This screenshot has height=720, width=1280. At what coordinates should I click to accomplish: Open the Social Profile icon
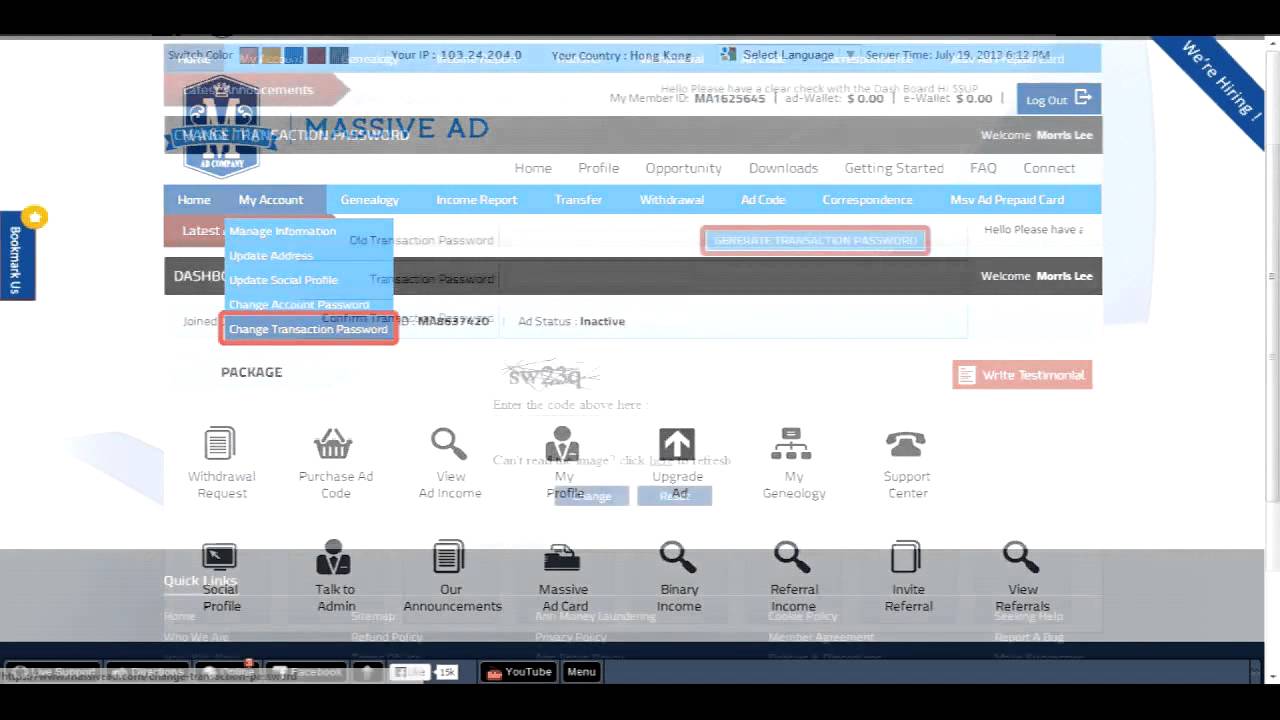(x=219, y=557)
